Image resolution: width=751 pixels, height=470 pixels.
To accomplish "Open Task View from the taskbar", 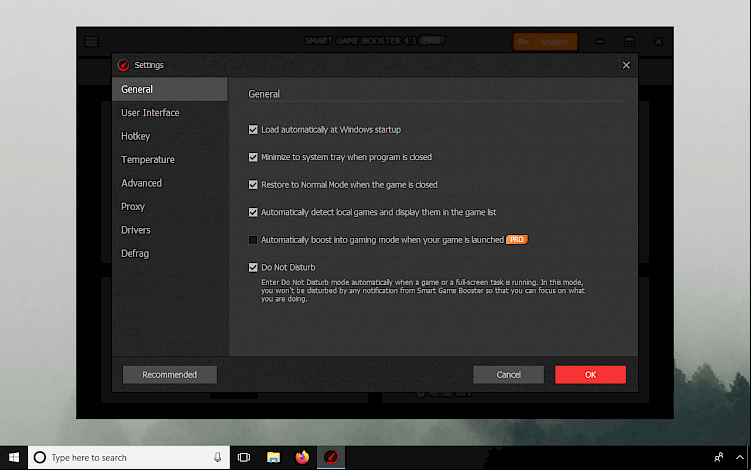I will point(244,458).
